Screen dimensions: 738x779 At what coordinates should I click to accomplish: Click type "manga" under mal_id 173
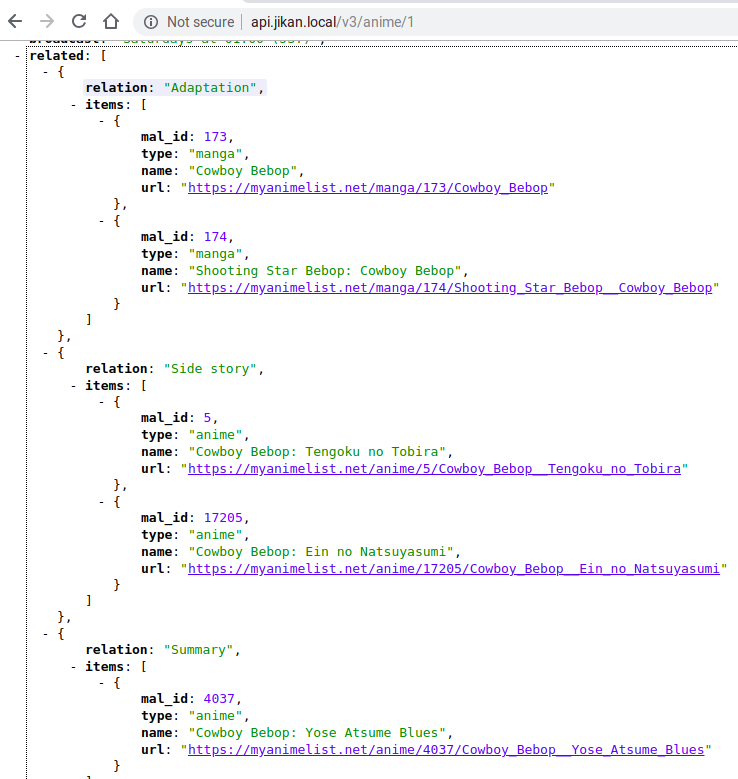click(x=215, y=154)
